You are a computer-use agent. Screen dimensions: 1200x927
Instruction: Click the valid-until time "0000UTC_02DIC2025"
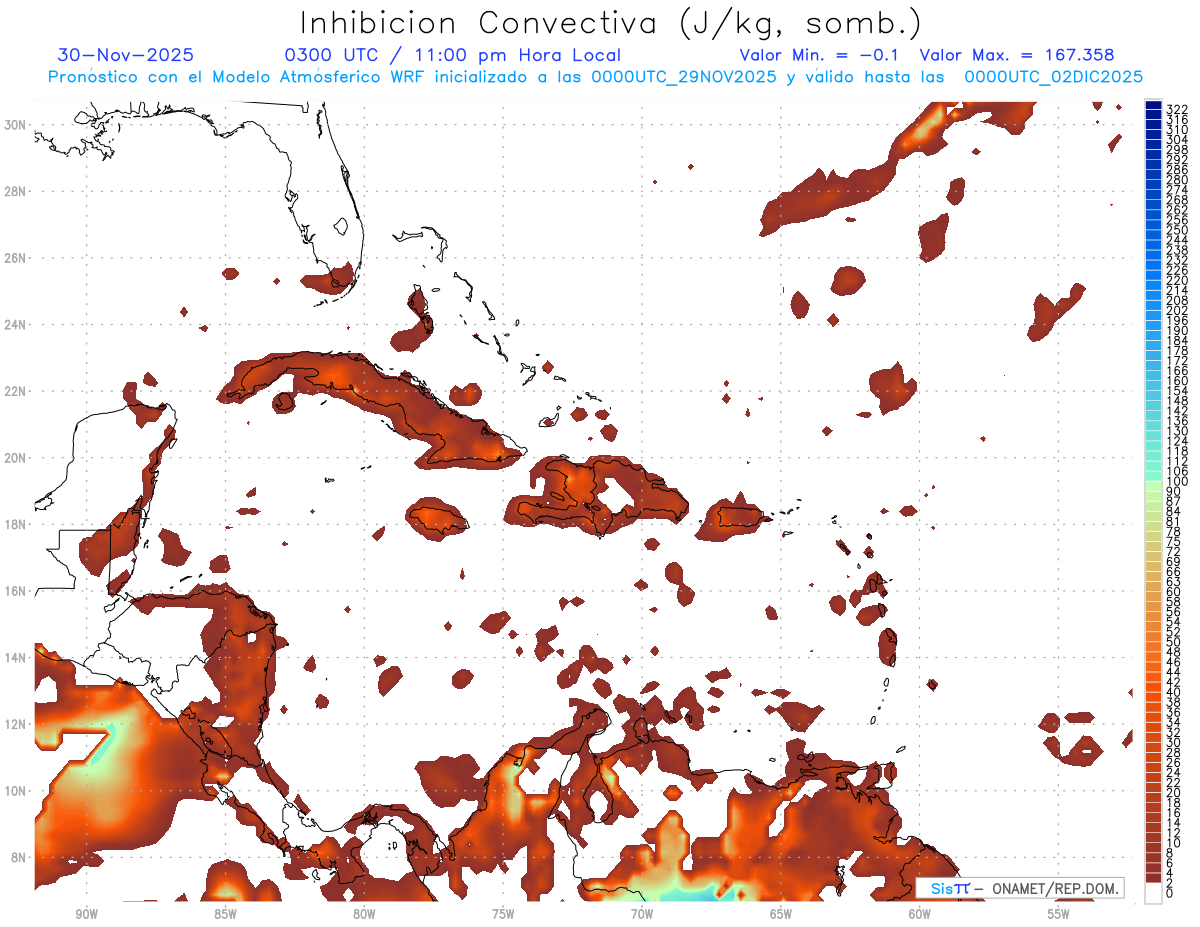[1054, 77]
